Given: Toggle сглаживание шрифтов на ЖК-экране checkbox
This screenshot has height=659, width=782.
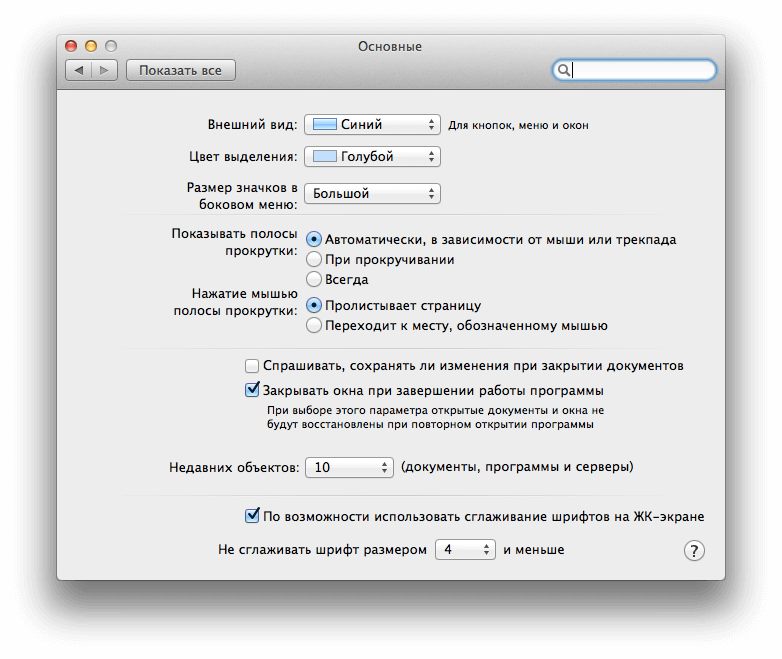Looking at the screenshot, I should [x=252, y=515].
